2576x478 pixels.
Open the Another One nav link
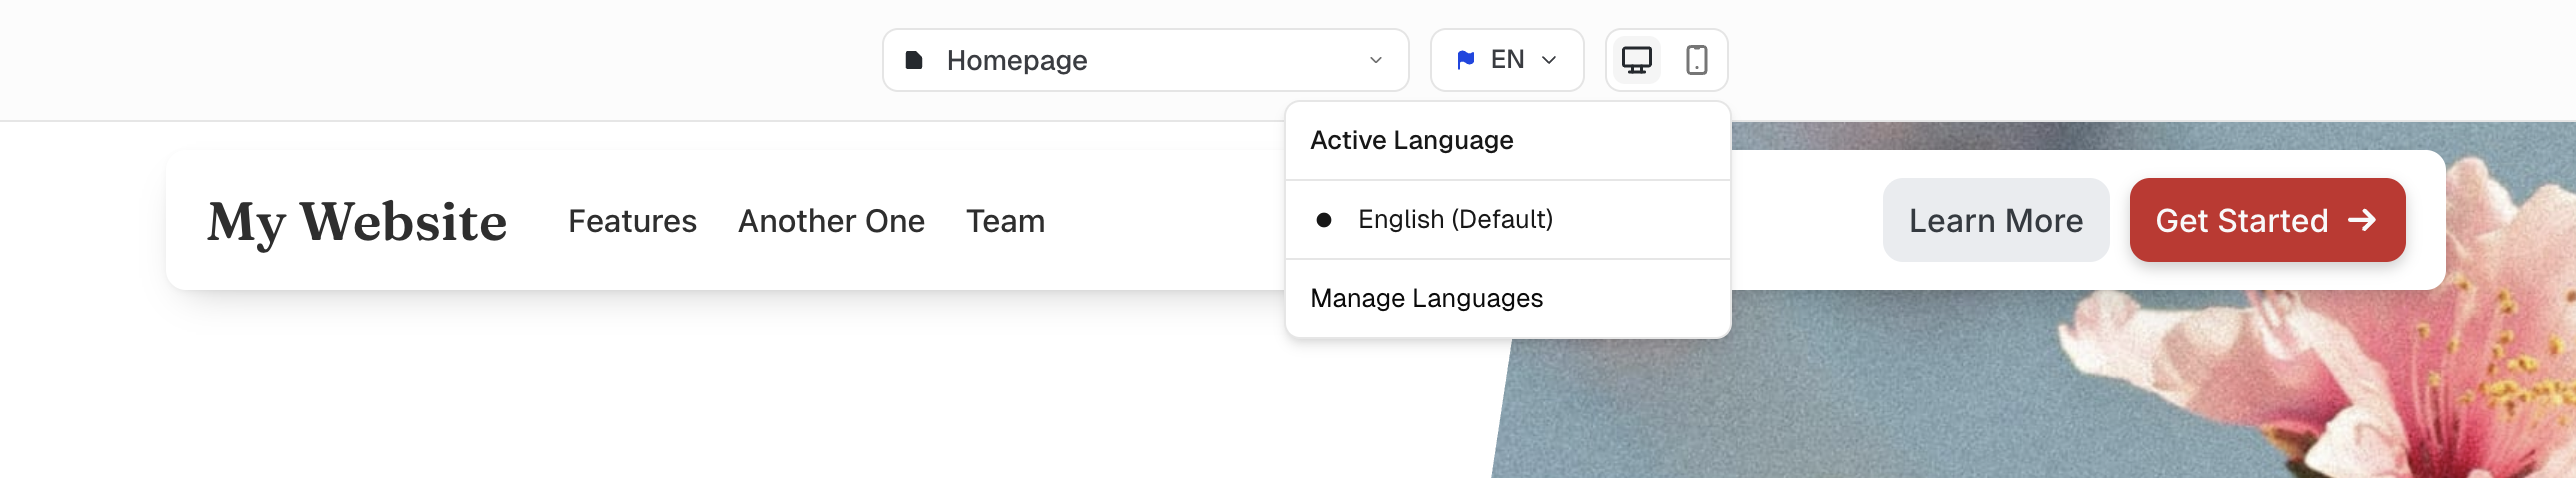click(831, 221)
